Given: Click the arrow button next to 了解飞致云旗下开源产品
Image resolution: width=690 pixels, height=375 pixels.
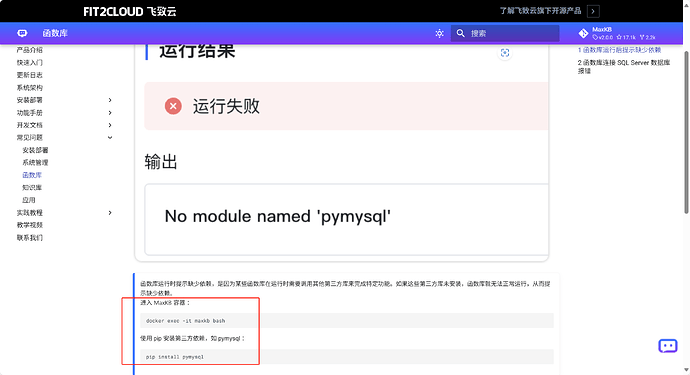Looking at the screenshot, I should coord(593,11).
